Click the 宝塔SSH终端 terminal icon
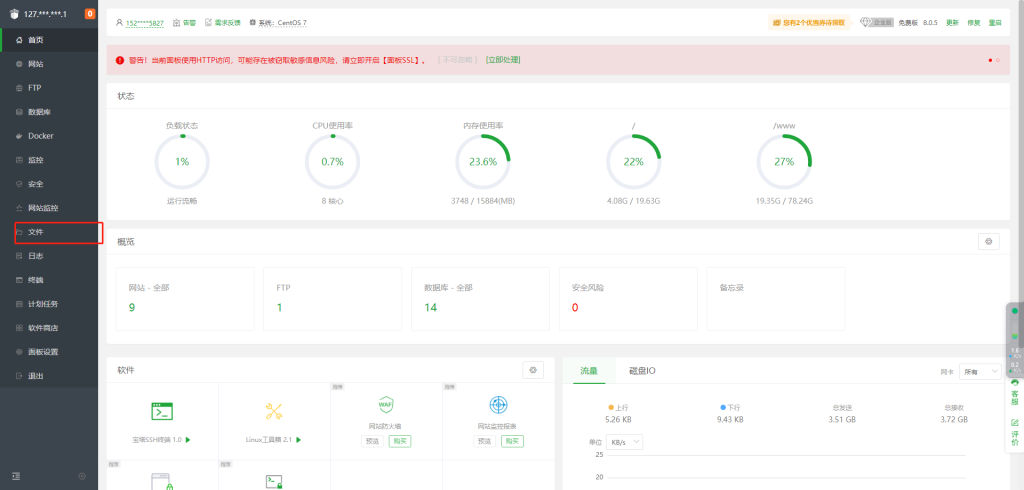The height and width of the screenshot is (490, 1024). (162, 411)
